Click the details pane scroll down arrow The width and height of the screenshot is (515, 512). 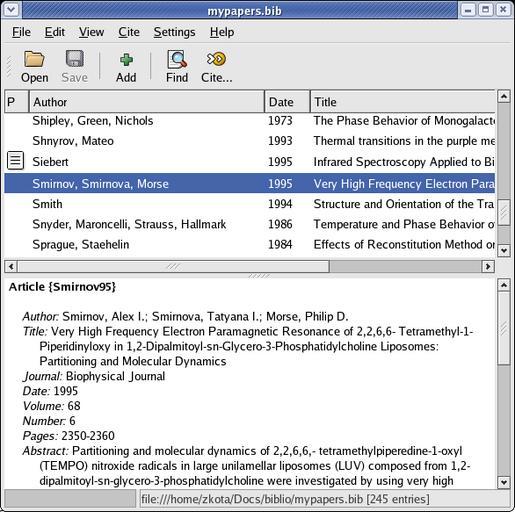(x=504, y=482)
